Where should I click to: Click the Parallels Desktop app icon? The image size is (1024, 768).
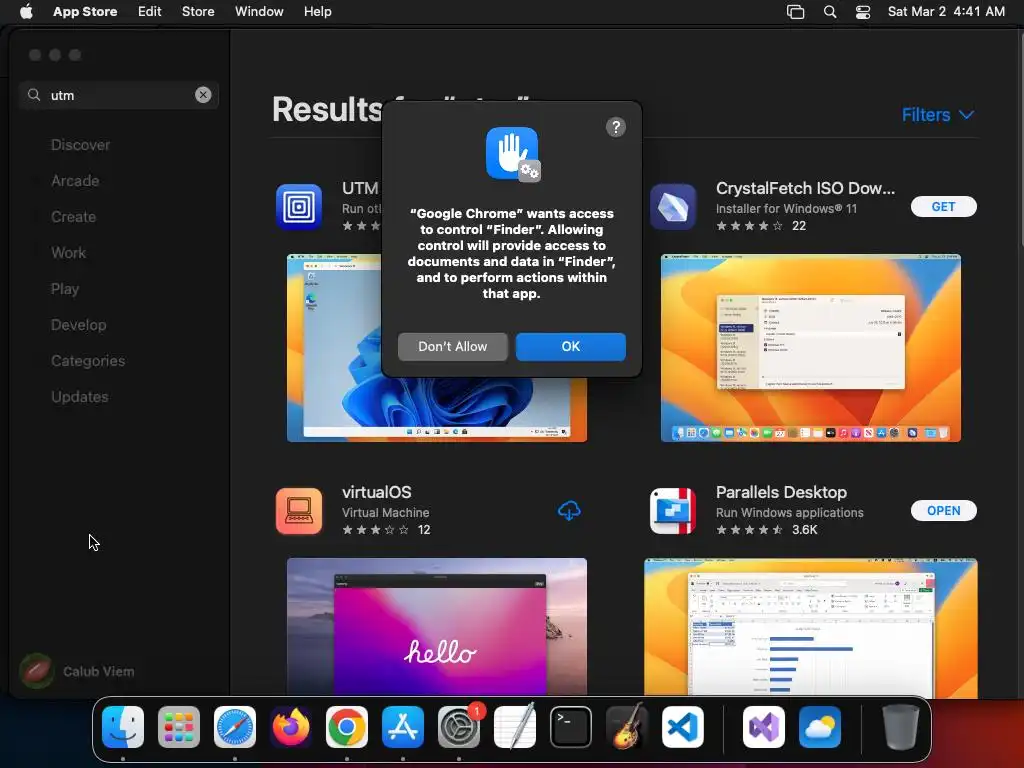coord(673,511)
